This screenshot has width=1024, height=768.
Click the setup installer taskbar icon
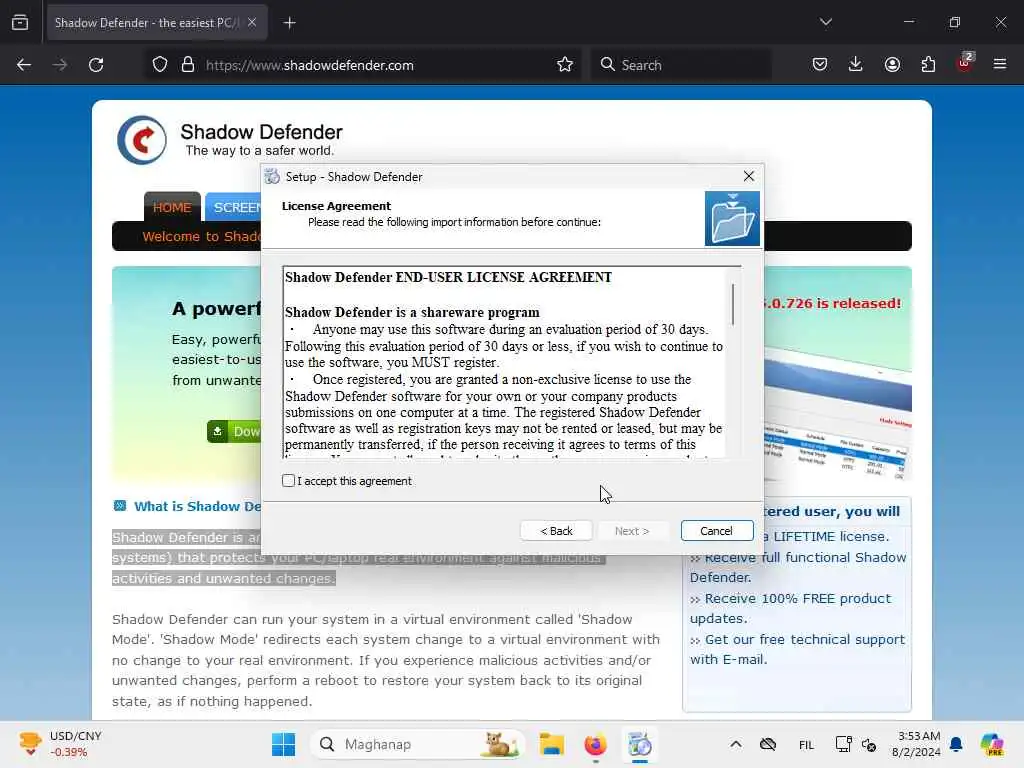tap(640, 744)
